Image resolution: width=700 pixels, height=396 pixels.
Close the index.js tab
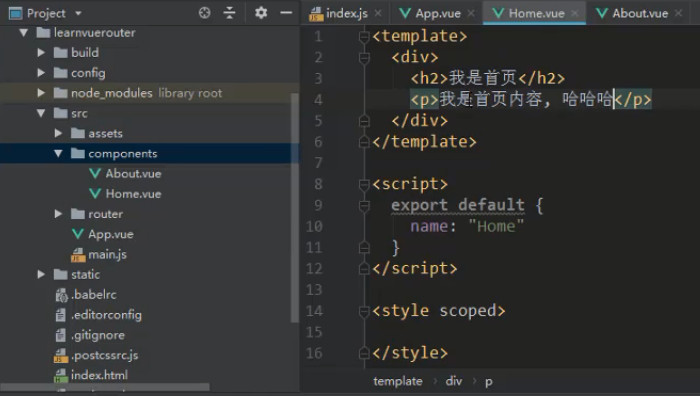378,13
